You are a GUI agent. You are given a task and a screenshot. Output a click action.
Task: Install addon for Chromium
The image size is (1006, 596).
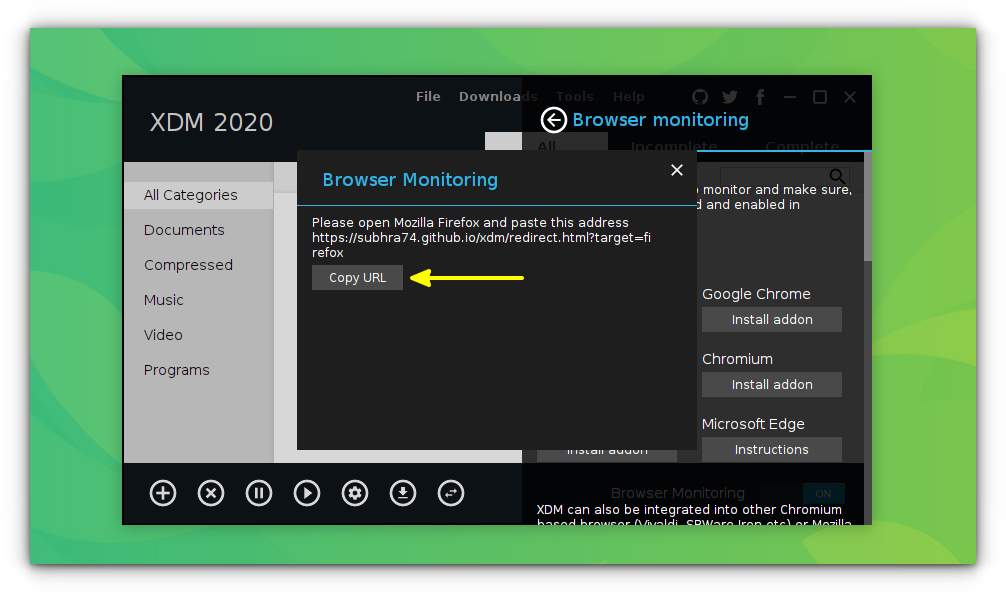click(x=772, y=384)
